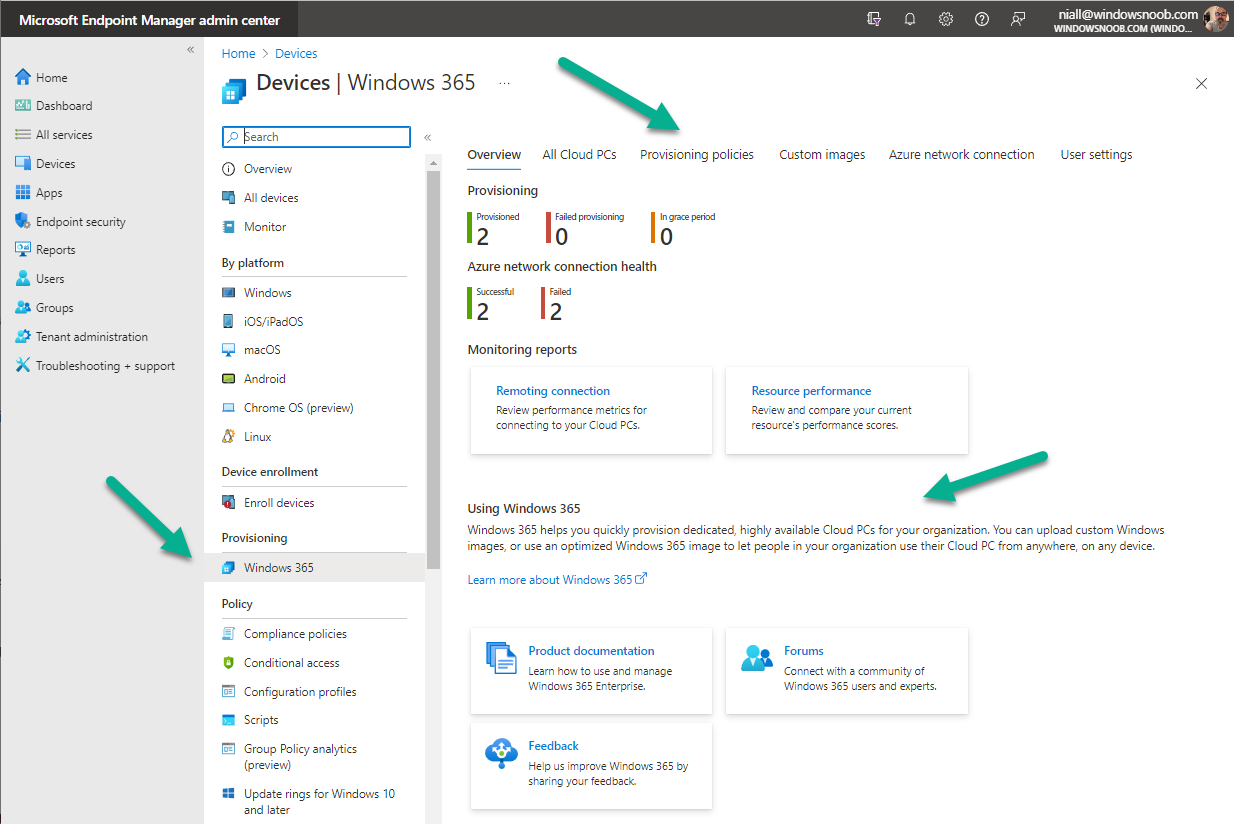The width and height of the screenshot is (1234, 824).
Task: Select Windows 365 under Provisioning
Action: point(314,568)
